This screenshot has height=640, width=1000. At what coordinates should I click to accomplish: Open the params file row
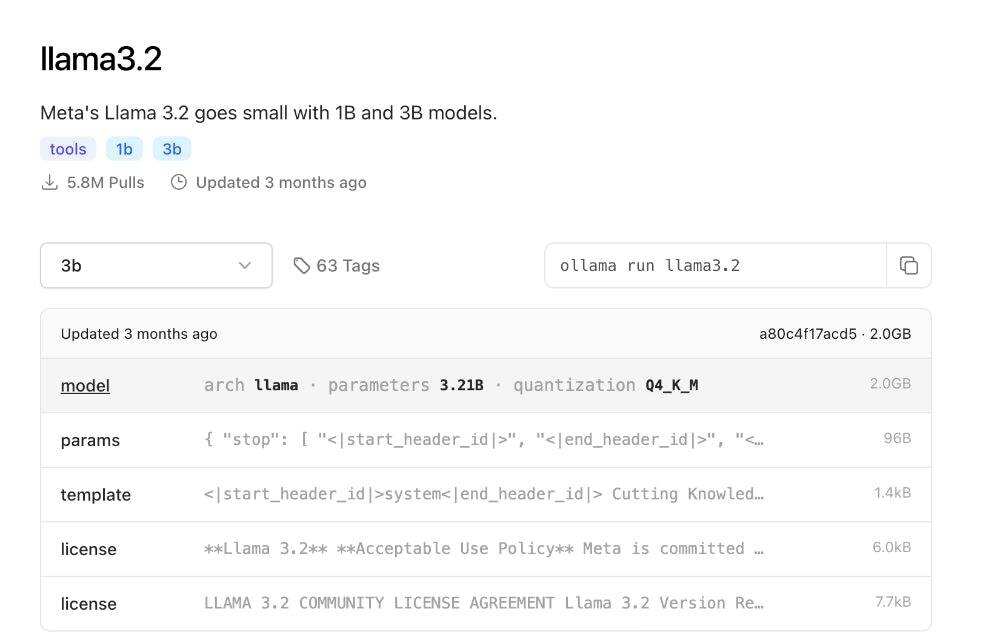click(485, 440)
